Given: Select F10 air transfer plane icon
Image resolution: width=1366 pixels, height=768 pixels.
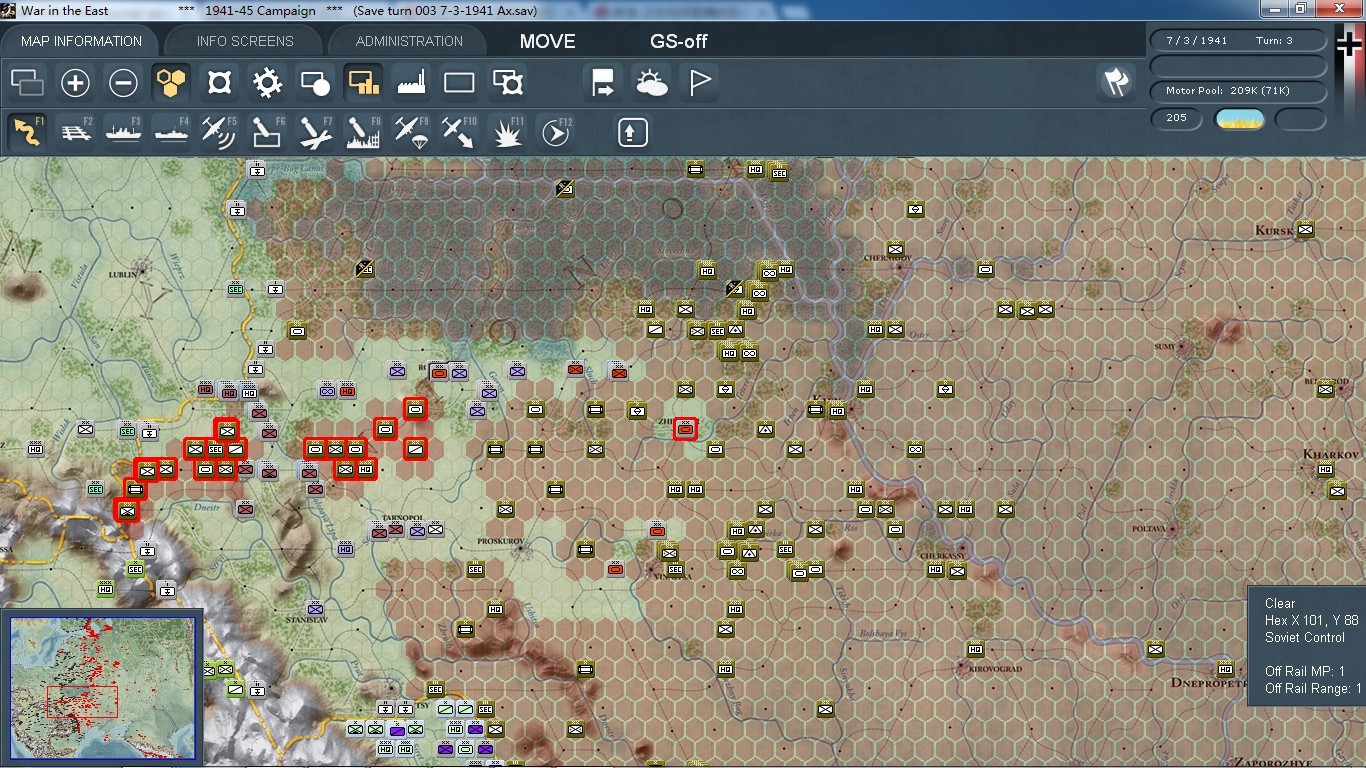Looking at the screenshot, I should (x=460, y=132).
